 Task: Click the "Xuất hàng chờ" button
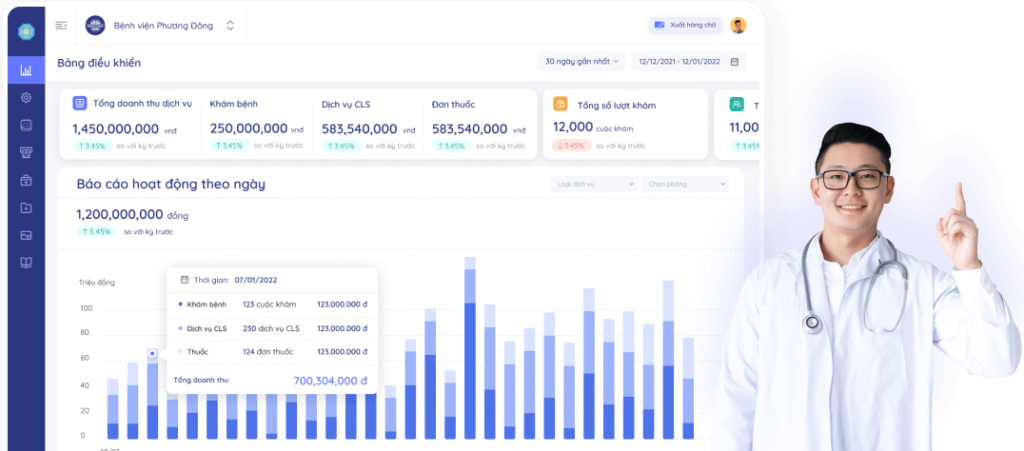pyautogui.click(x=684, y=25)
